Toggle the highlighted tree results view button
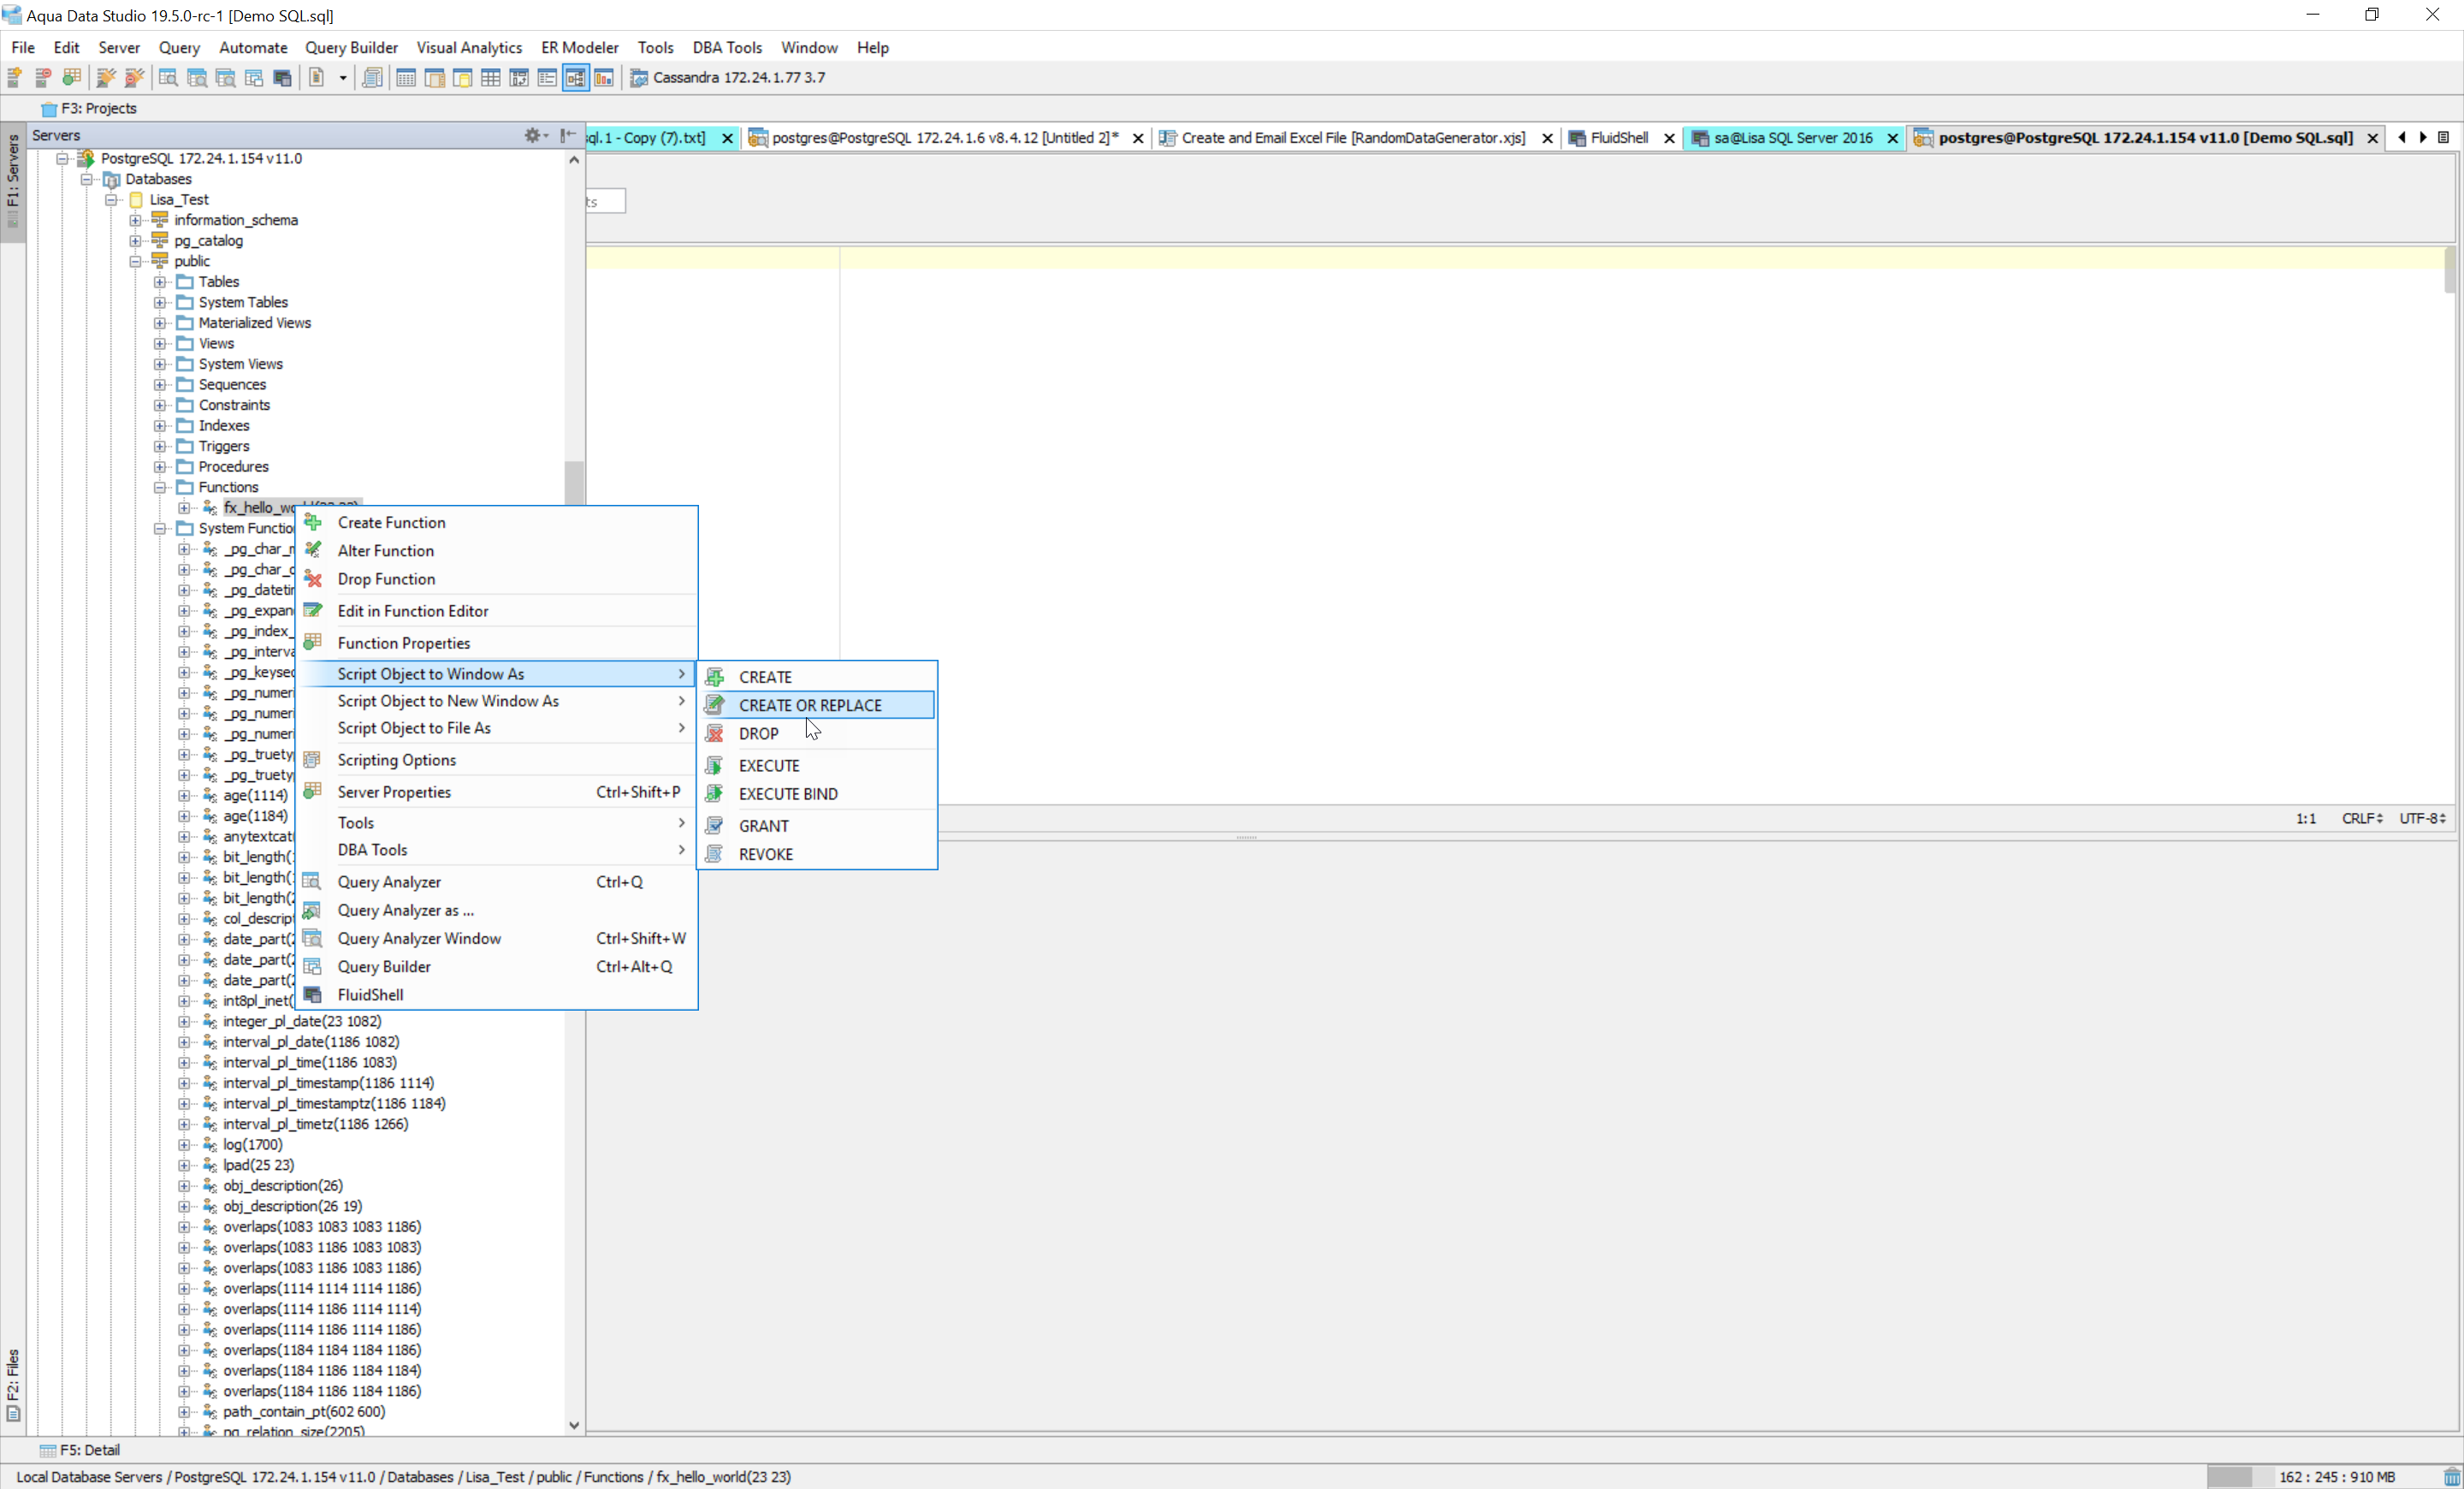Viewport: 2464px width, 1489px height. (x=576, y=78)
